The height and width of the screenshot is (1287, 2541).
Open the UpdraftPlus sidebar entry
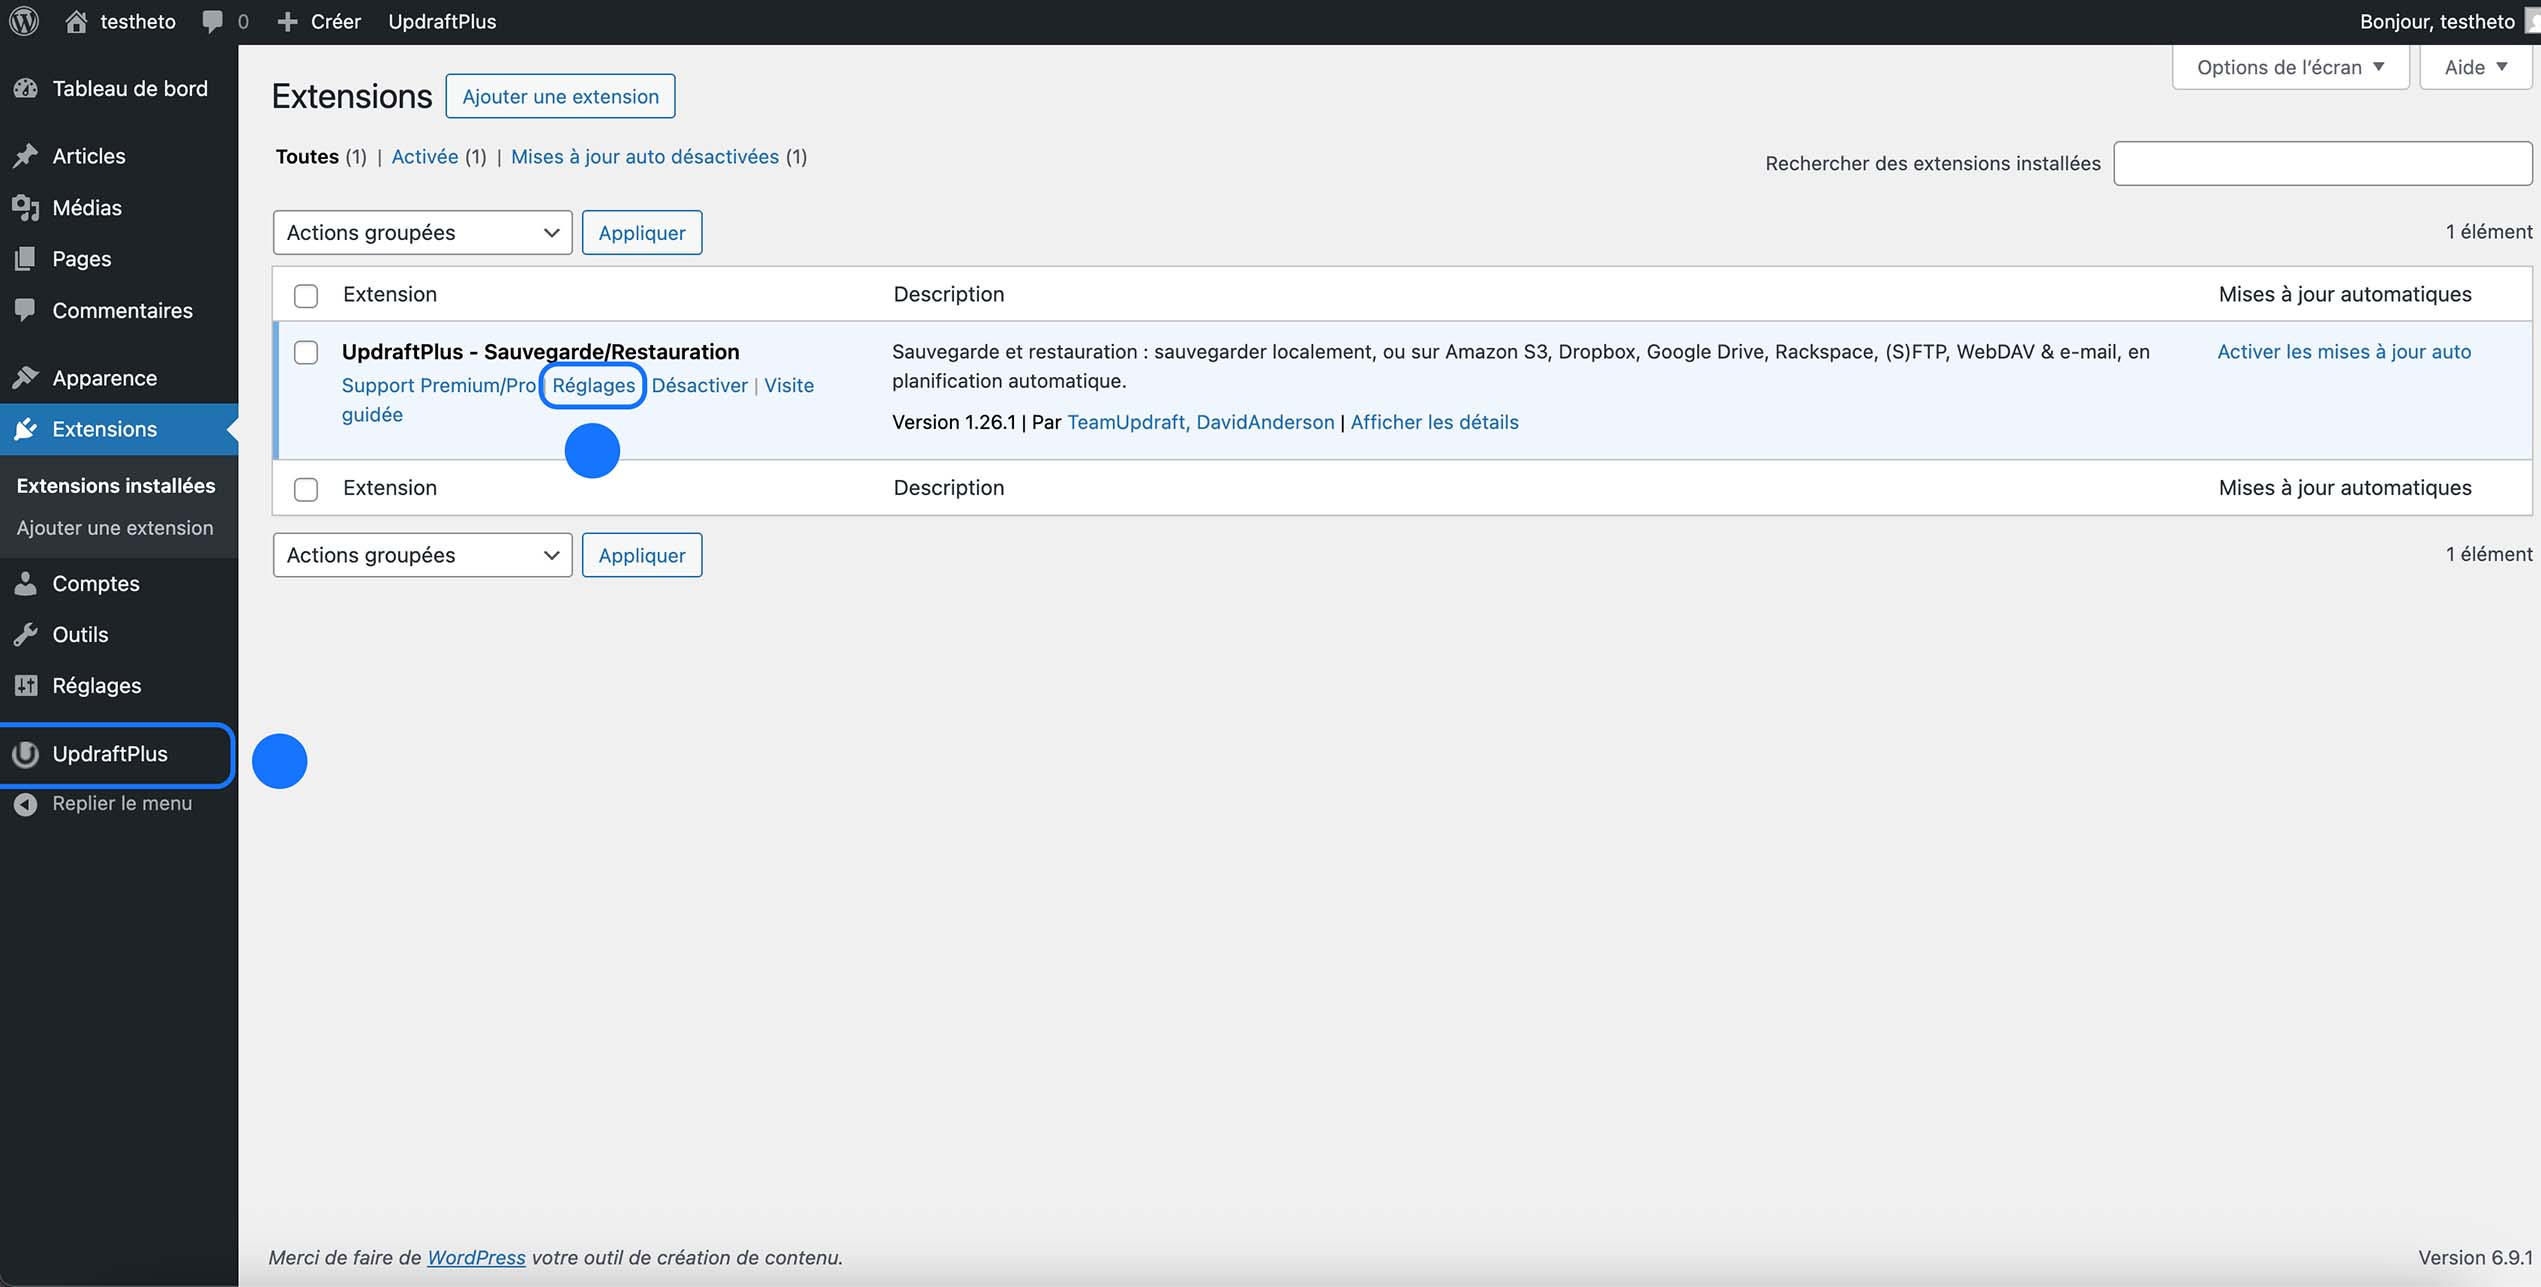point(110,754)
